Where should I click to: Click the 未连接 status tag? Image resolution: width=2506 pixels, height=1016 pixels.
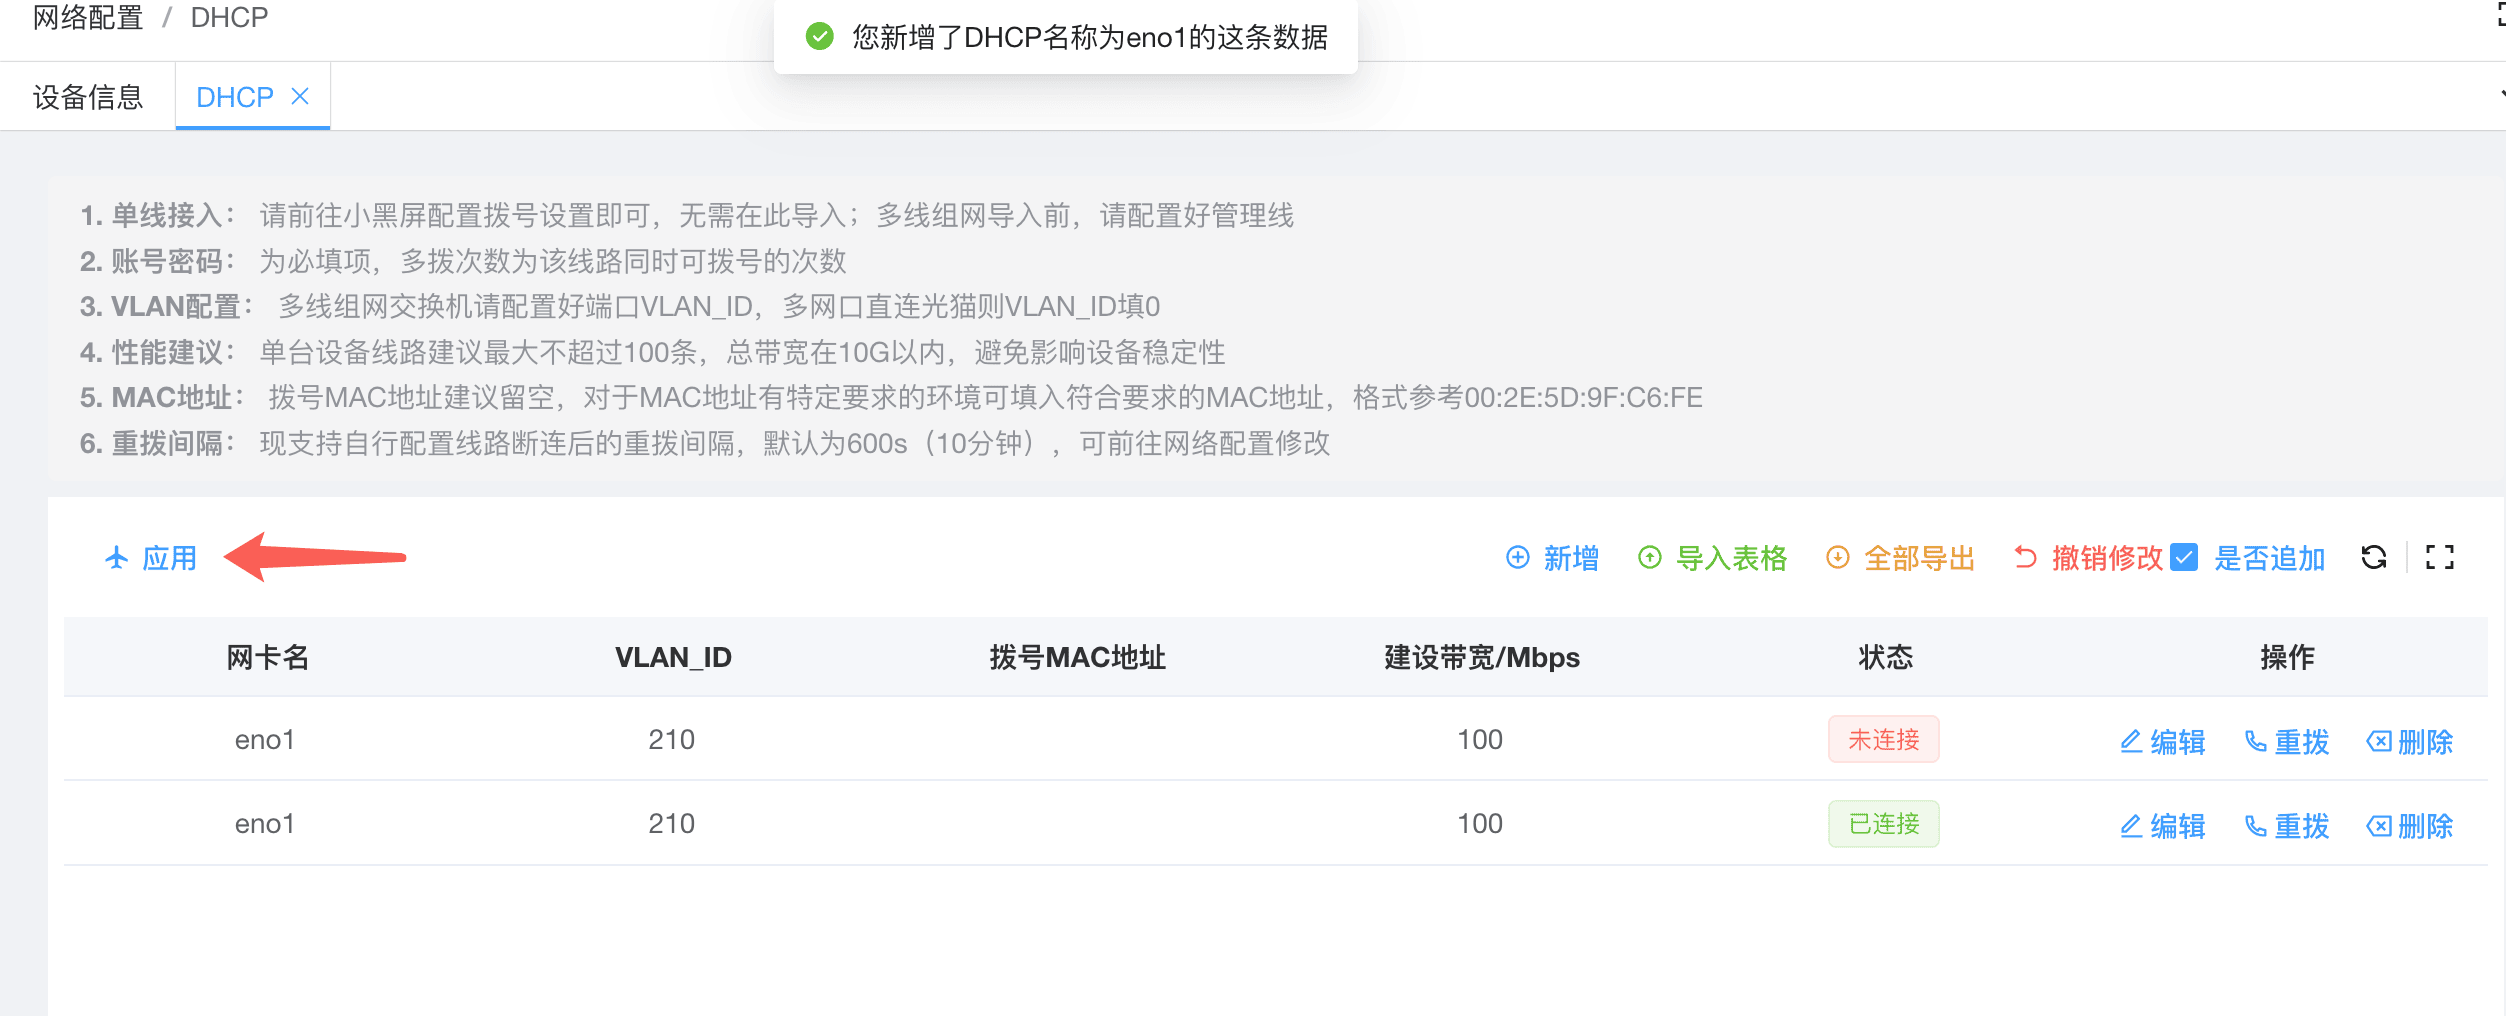point(1883,740)
